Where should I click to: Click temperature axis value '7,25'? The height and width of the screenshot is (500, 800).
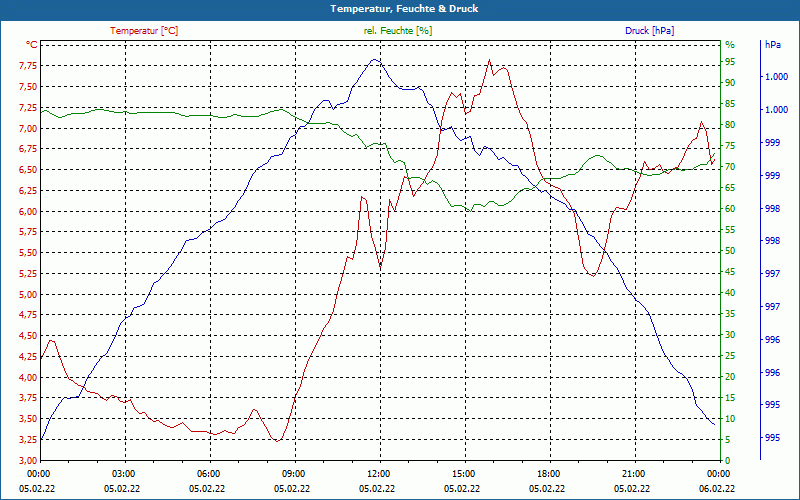[28, 107]
